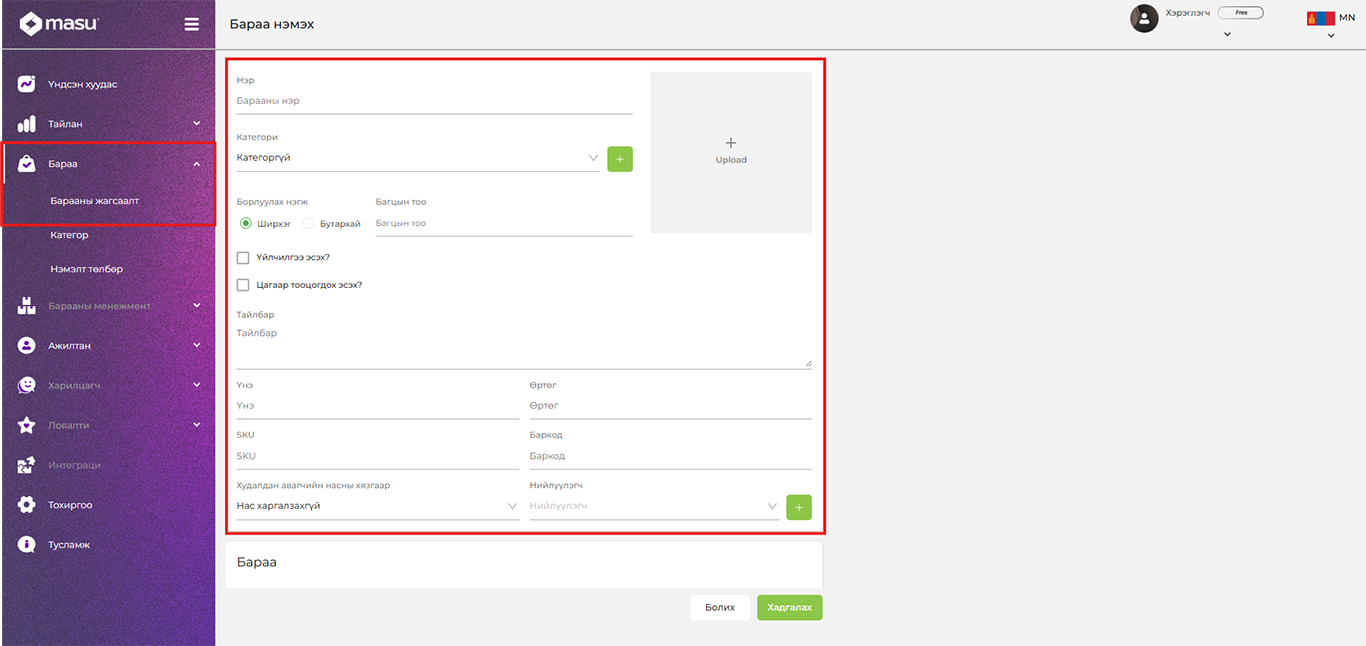This screenshot has width=1366, height=646.
Task: Go to Нэмэлт төлбөр menu item
Action: click(x=87, y=269)
